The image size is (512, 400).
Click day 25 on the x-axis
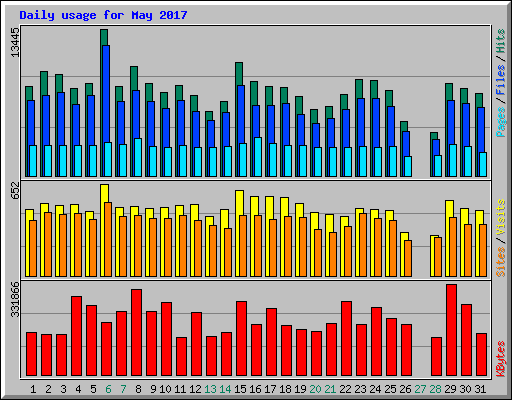pos(390,389)
